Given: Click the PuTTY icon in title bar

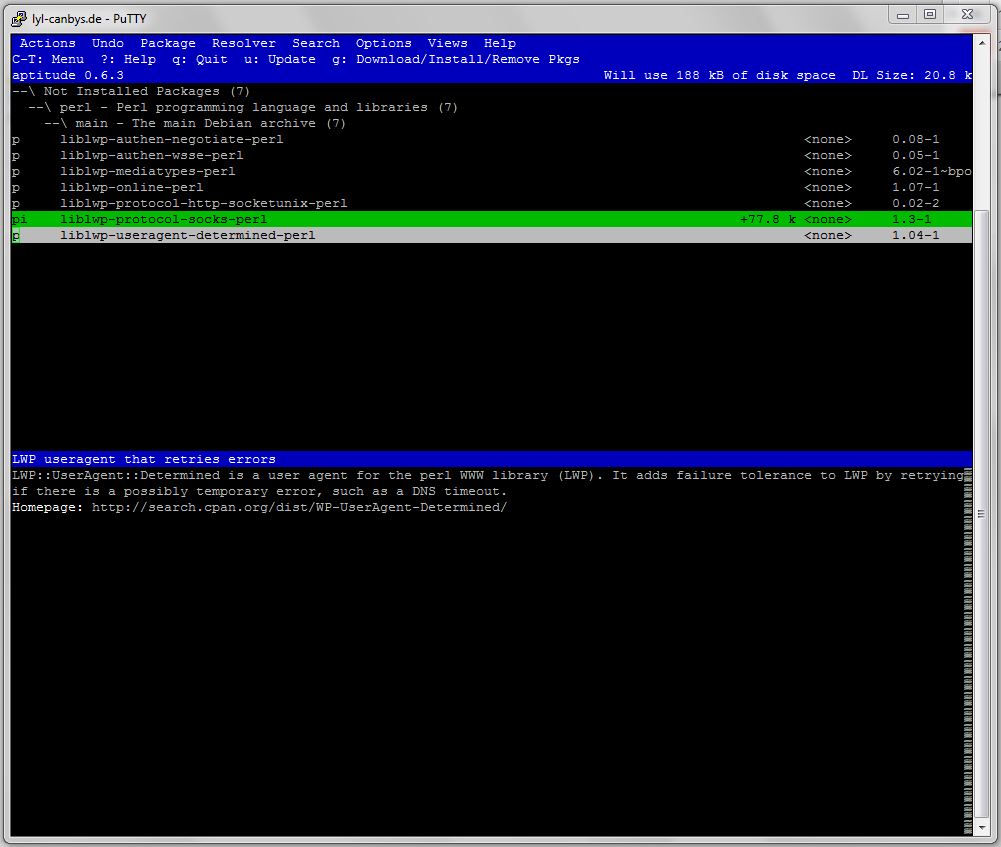Looking at the screenshot, I should click(19, 15).
